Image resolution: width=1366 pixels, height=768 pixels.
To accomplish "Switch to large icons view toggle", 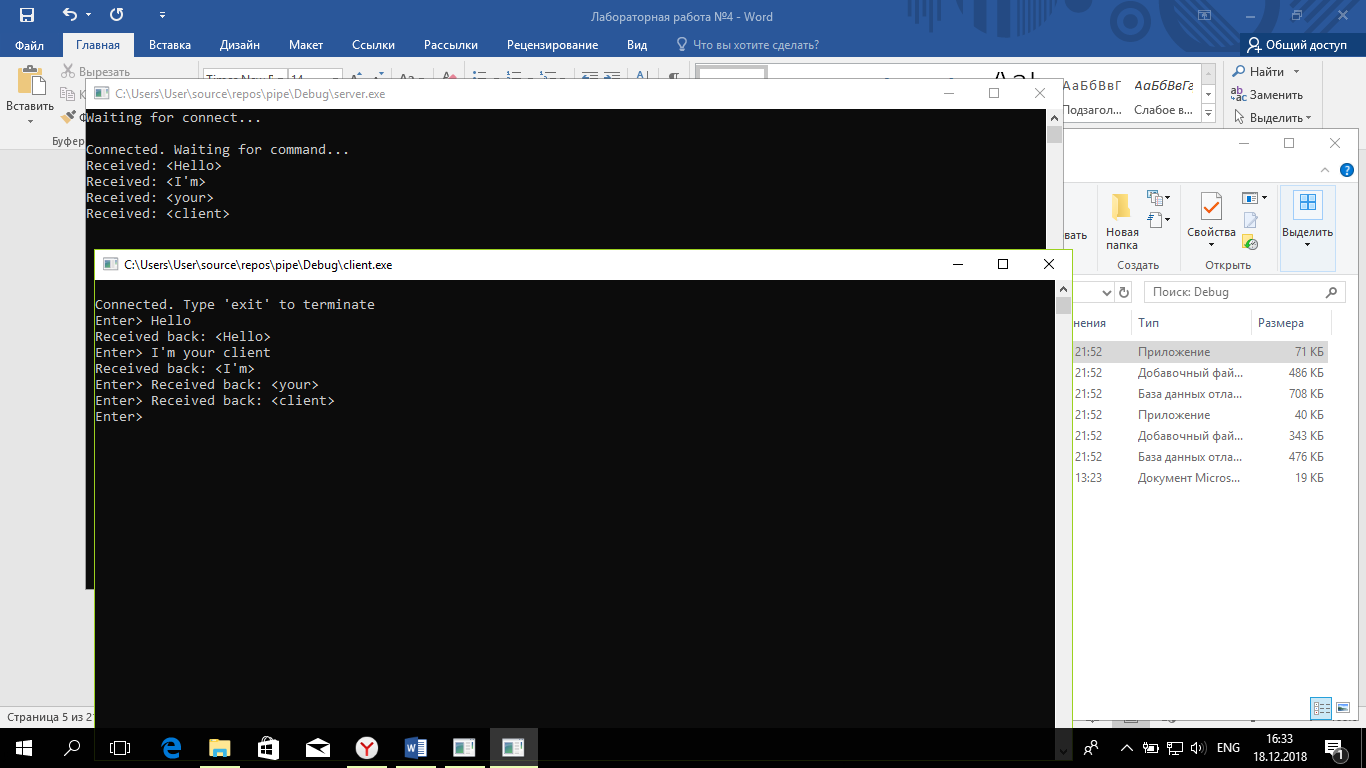I will coord(1343,708).
